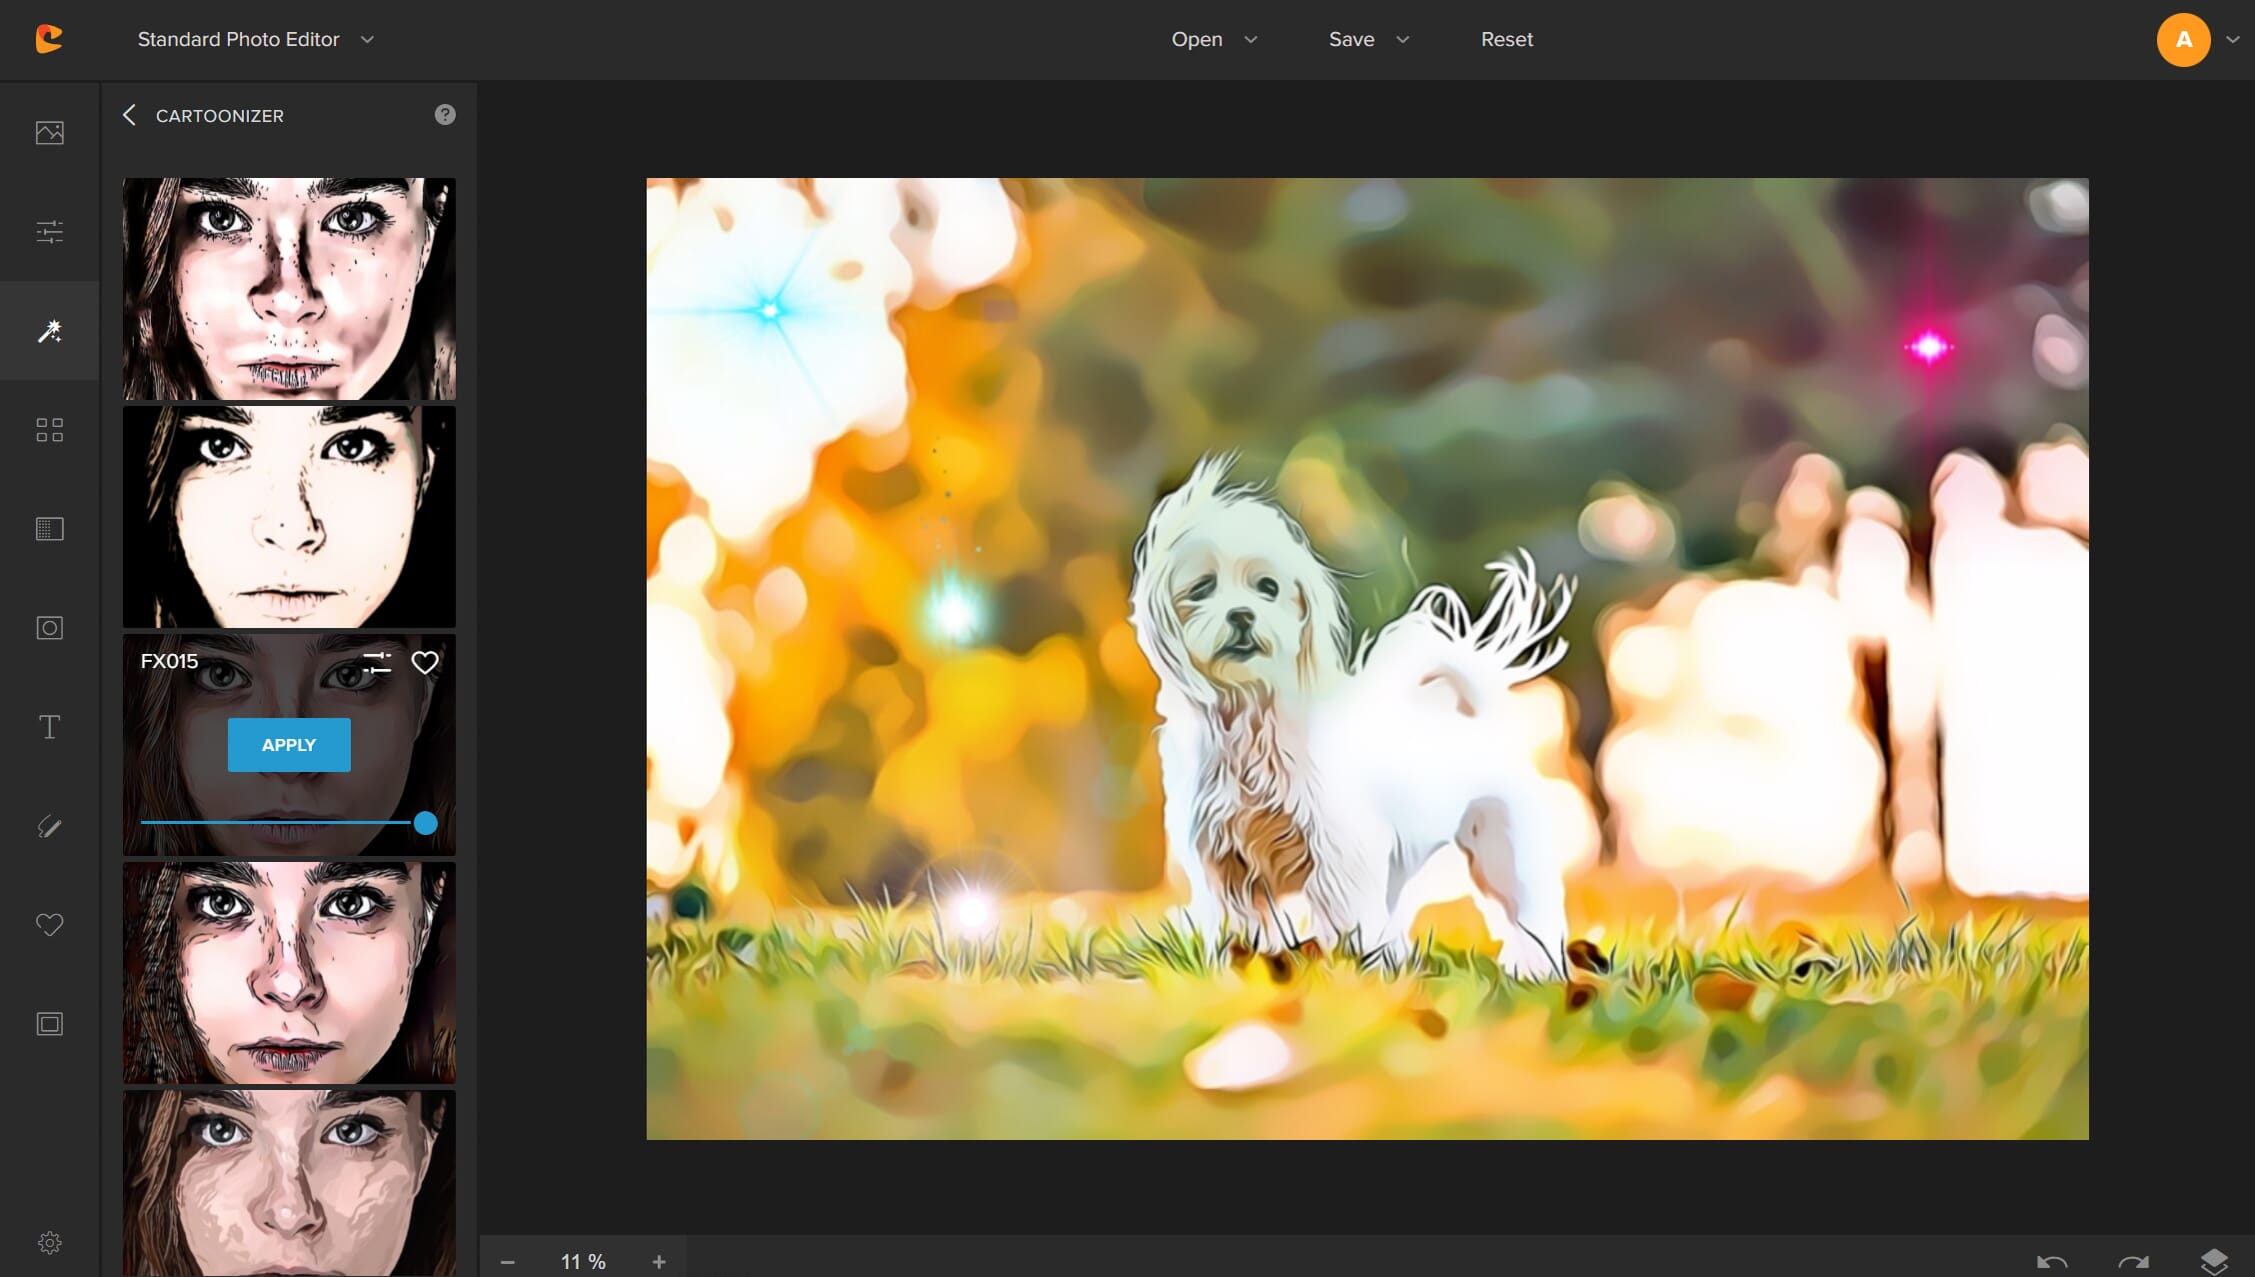Viewport: 2255px width, 1277px height.
Task: Apply the FX015 cartoonizer effect
Action: (289, 745)
